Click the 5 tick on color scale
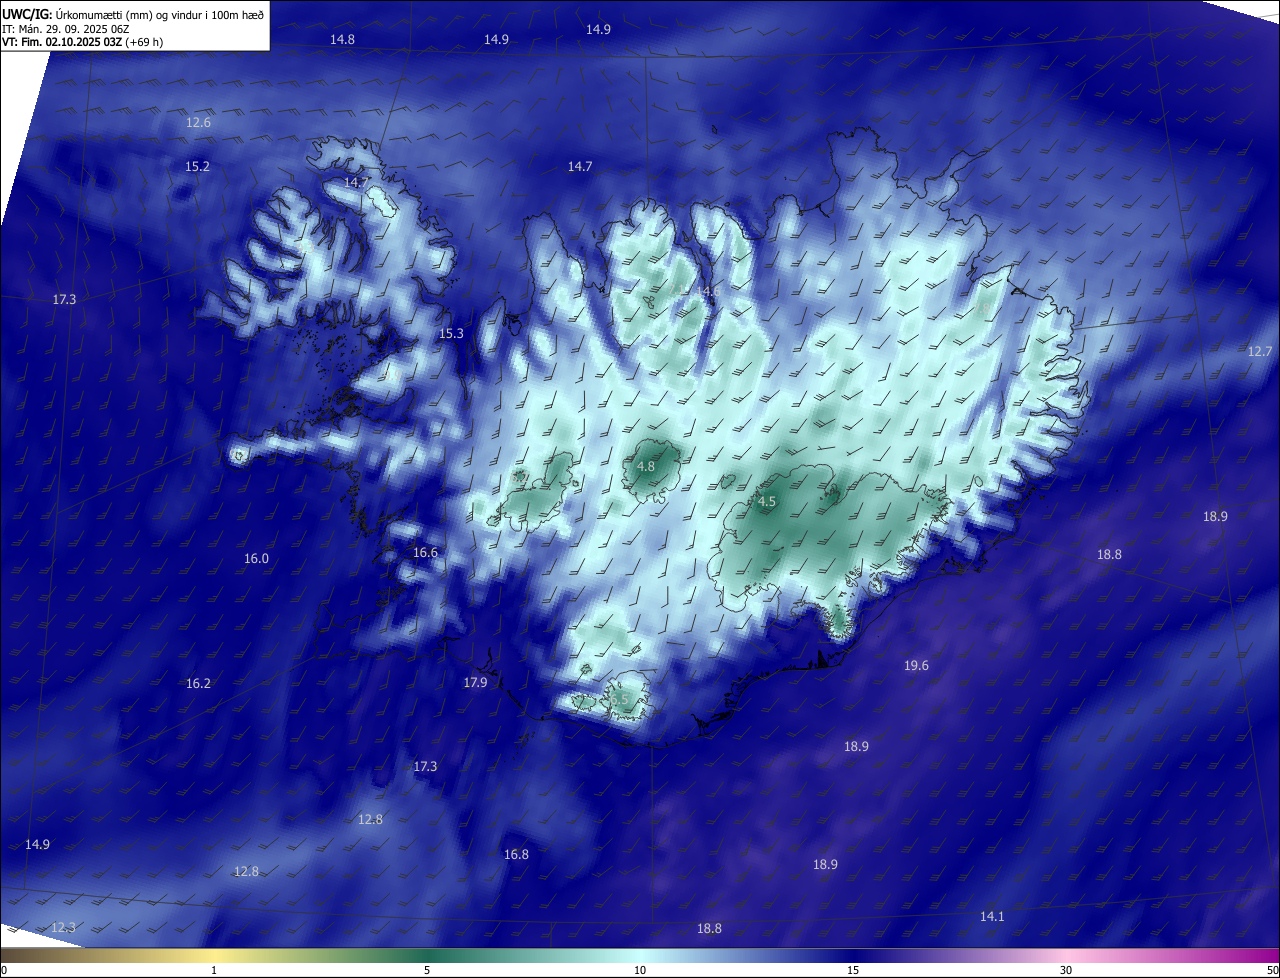 tap(427, 970)
